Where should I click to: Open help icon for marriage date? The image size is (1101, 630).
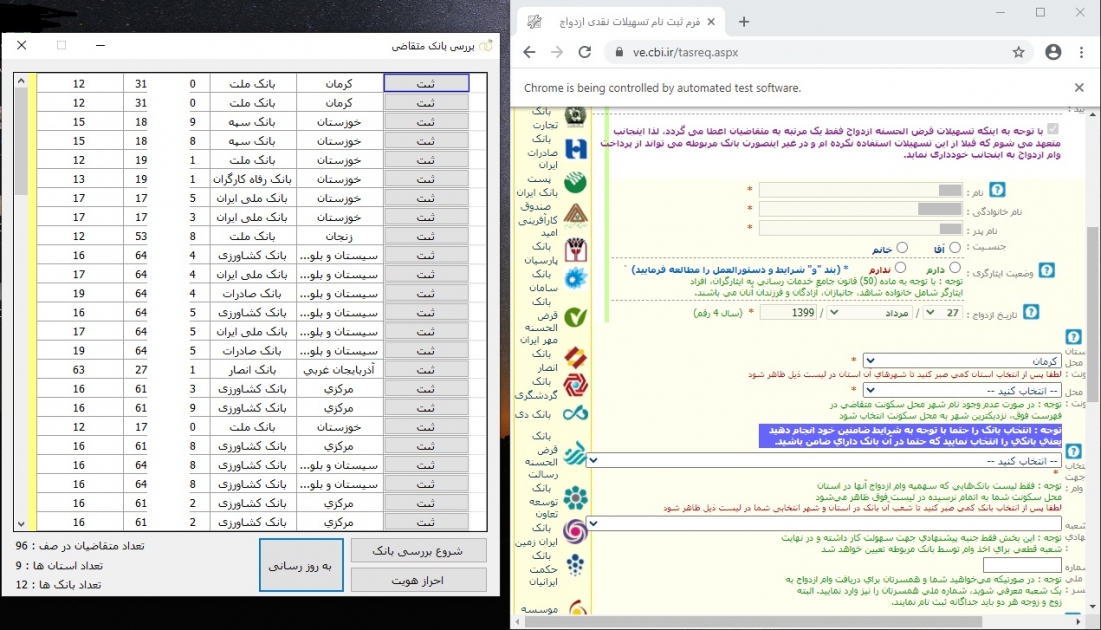[1030, 312]
